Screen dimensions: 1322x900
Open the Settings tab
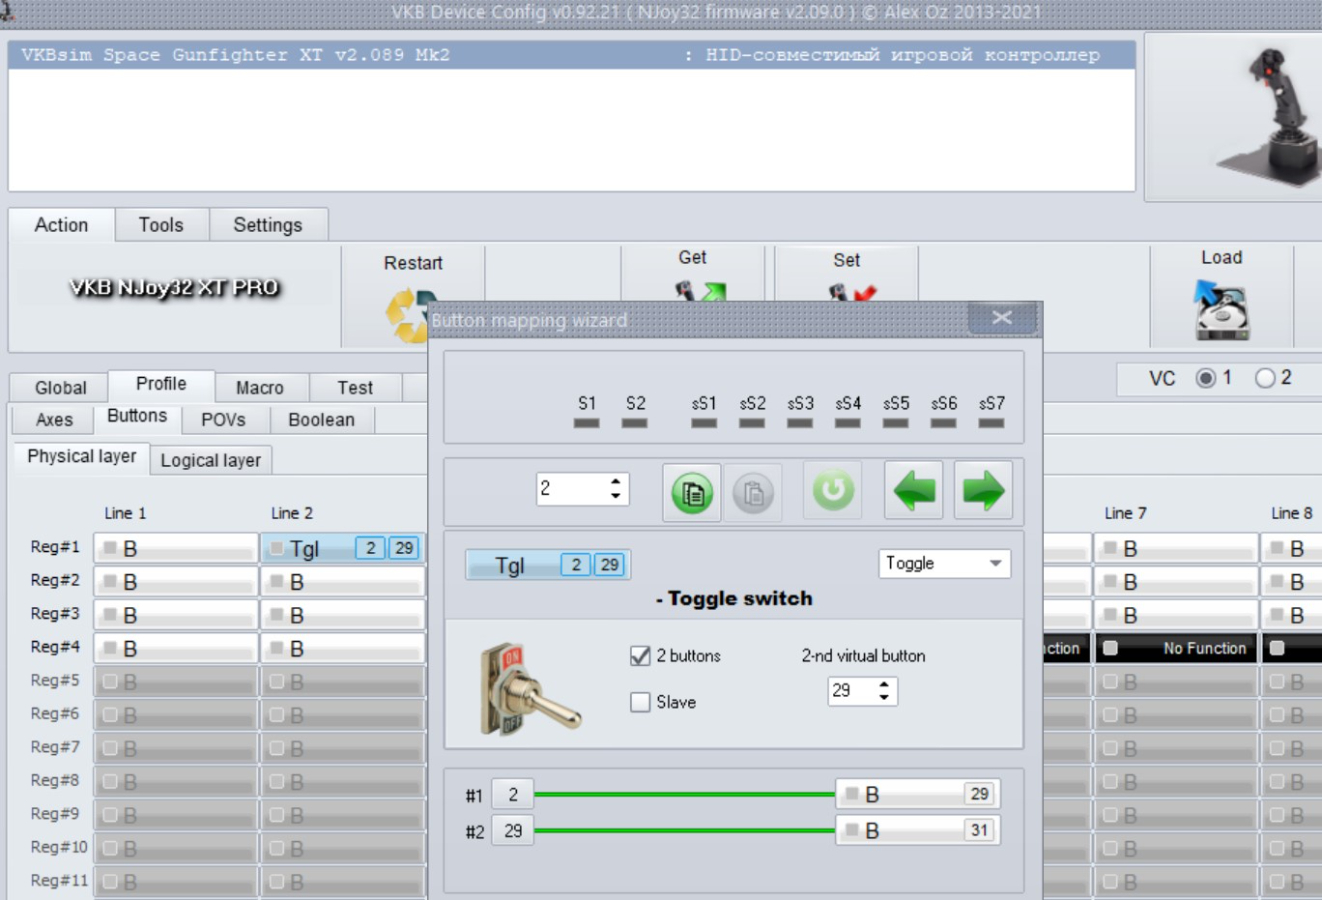pos(268,225)
